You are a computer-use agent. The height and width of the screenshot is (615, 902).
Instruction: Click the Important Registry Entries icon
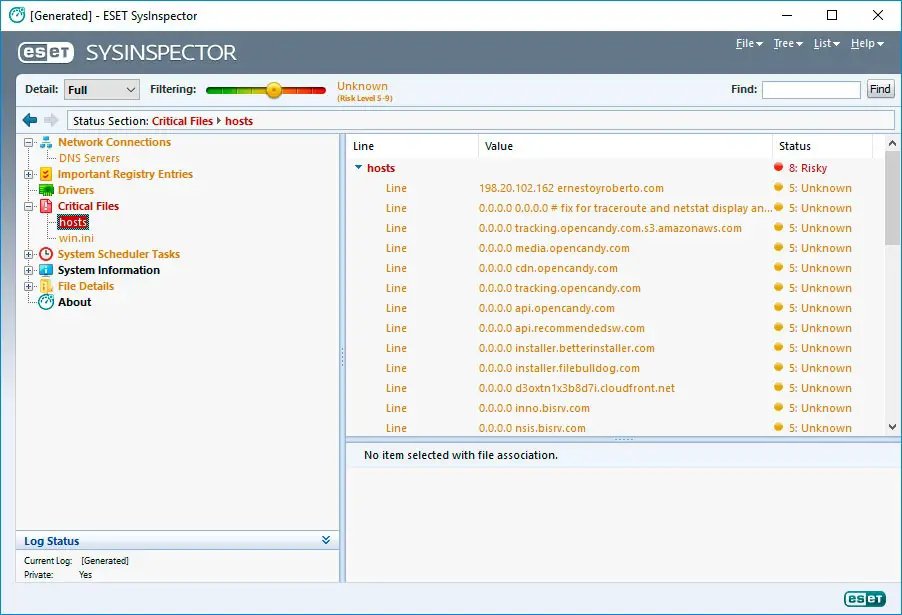[x=46, y=174]
